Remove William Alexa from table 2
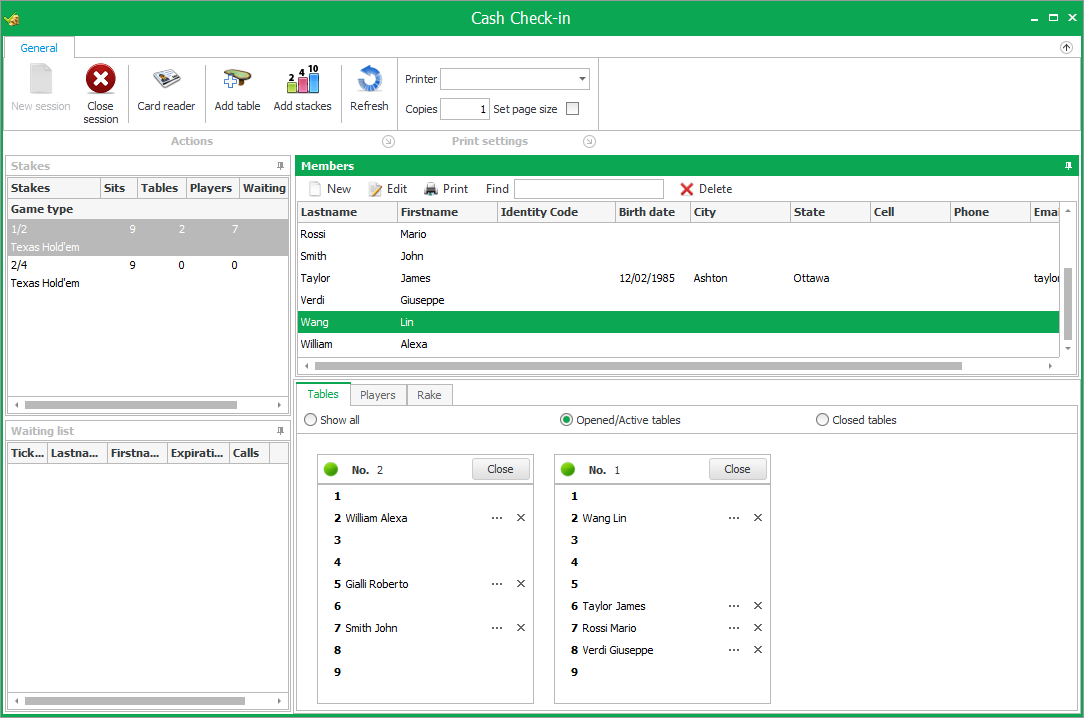 point(521,518)
